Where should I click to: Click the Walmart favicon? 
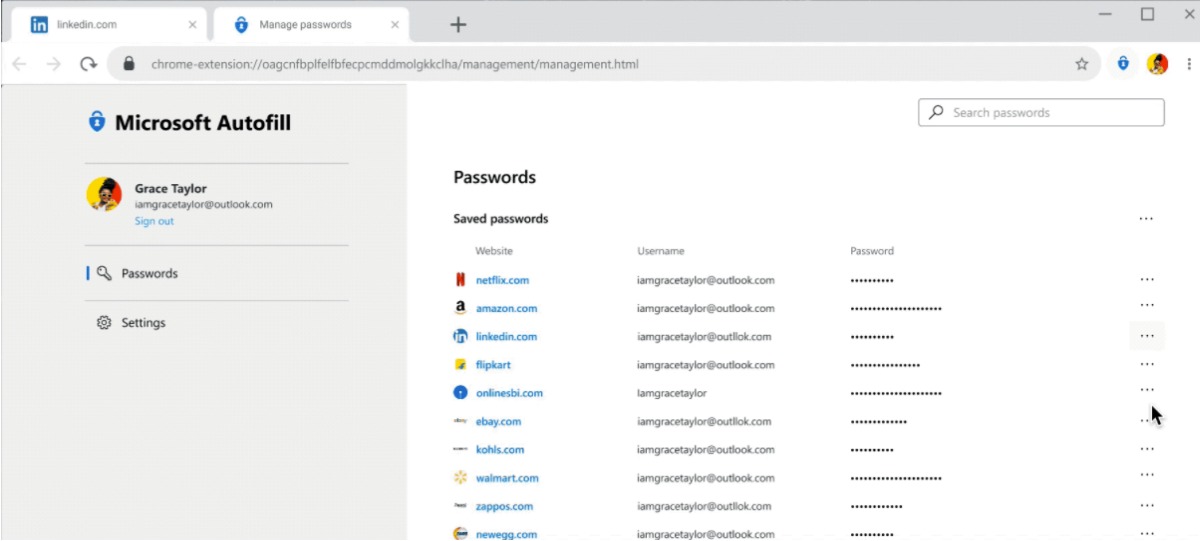pyautogui.click(x=460, y=478)
